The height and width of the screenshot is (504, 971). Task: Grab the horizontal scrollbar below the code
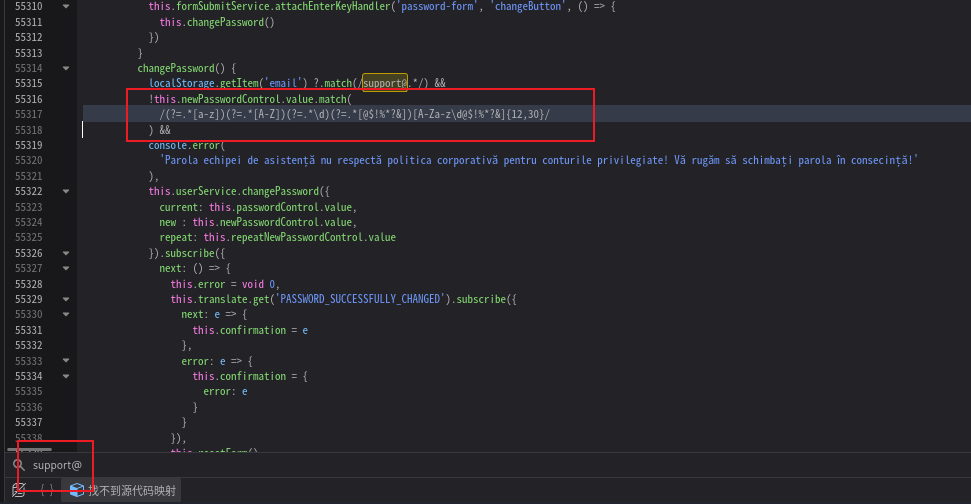point(29,450)
